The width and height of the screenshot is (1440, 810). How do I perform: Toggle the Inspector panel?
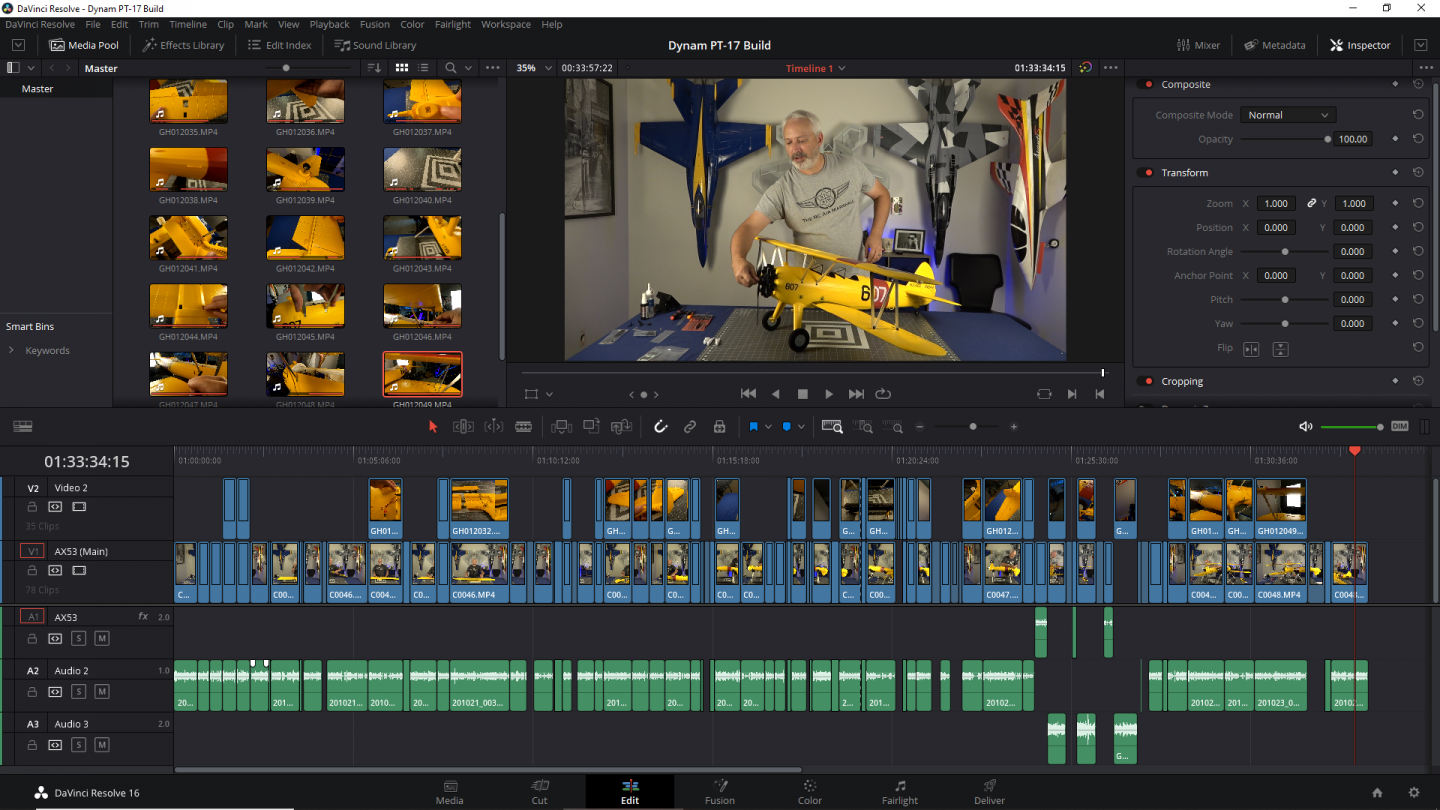1360,45
